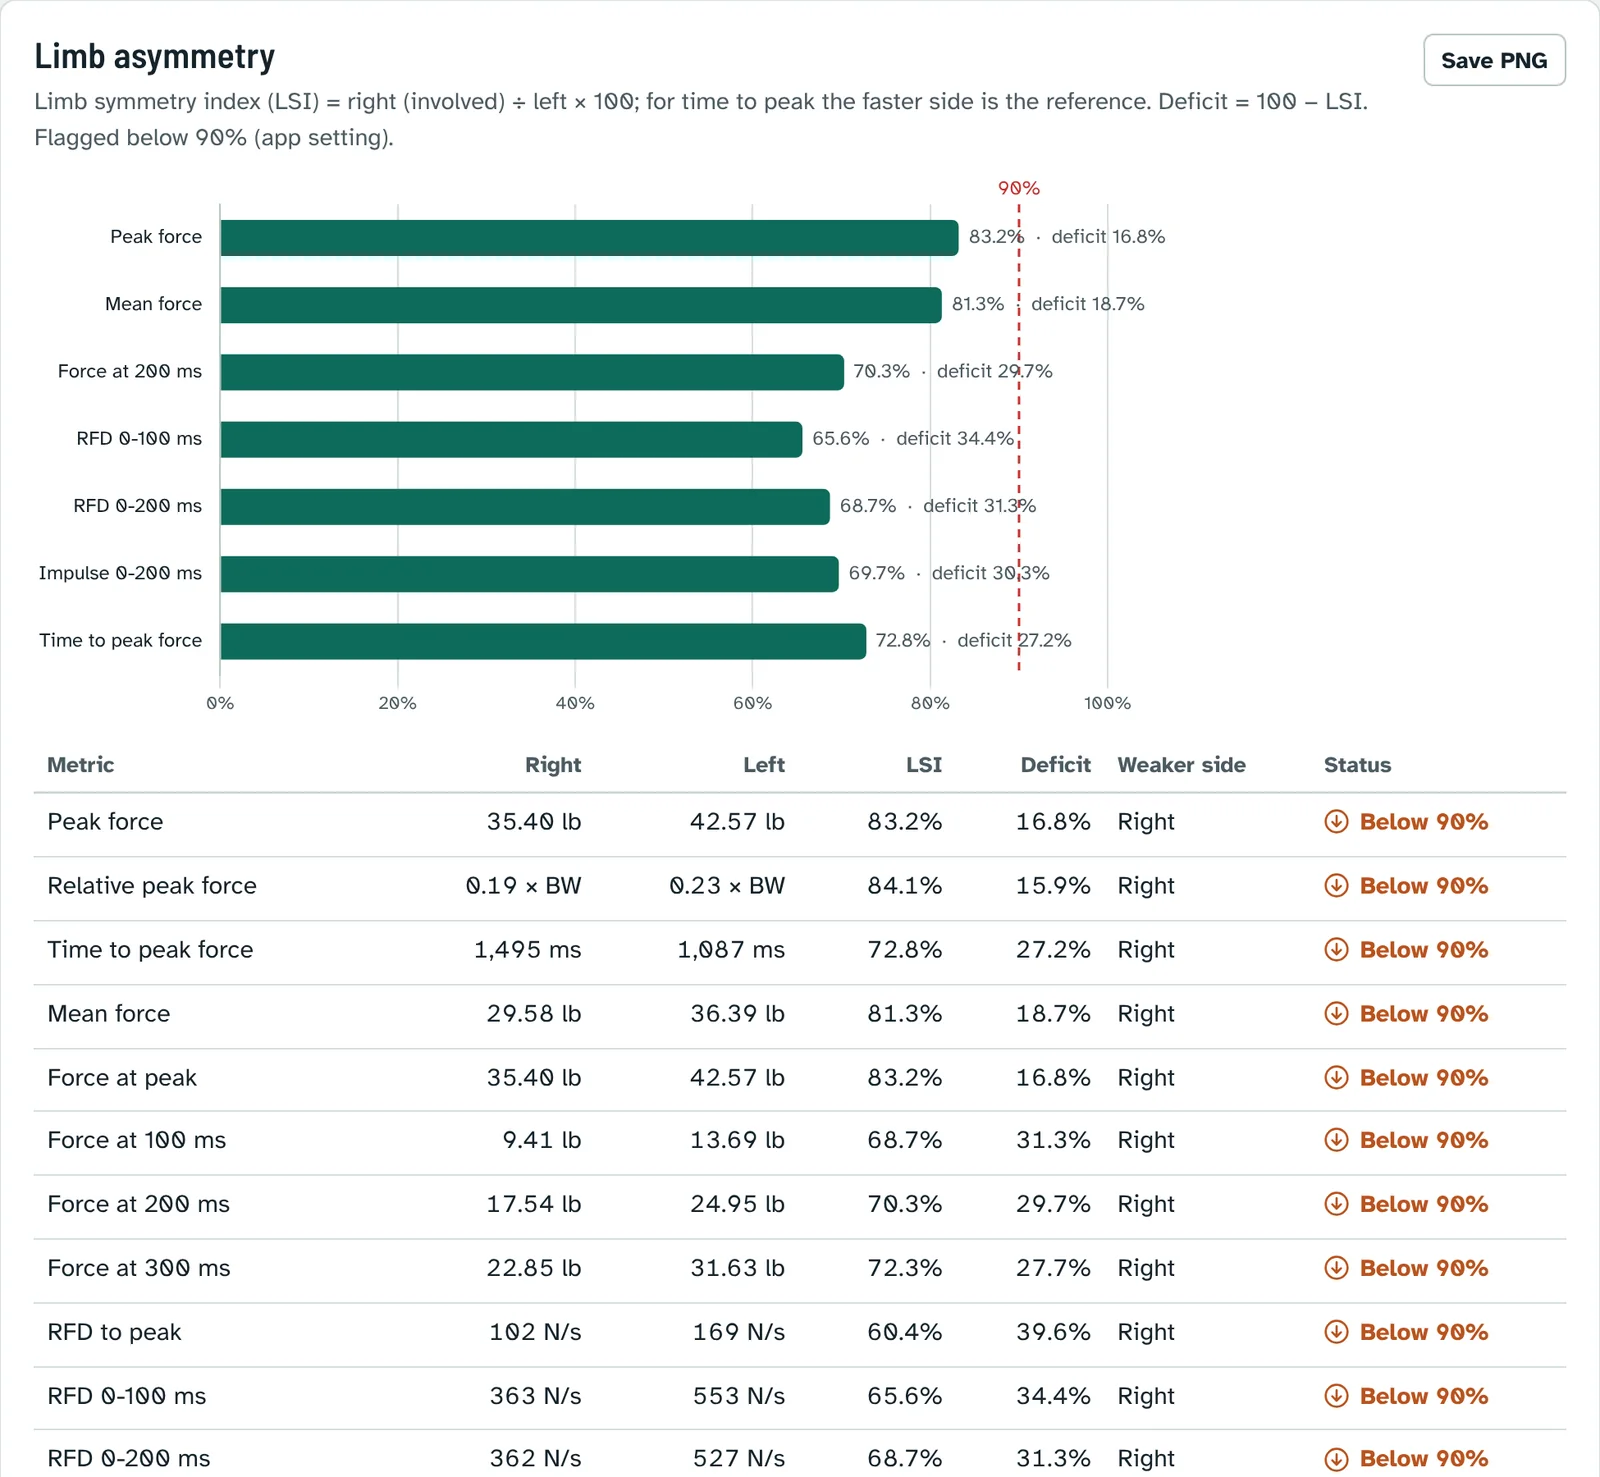Click the down-arrow icon for Force at peak

pyautogui.click(x=1336, y=1078)
